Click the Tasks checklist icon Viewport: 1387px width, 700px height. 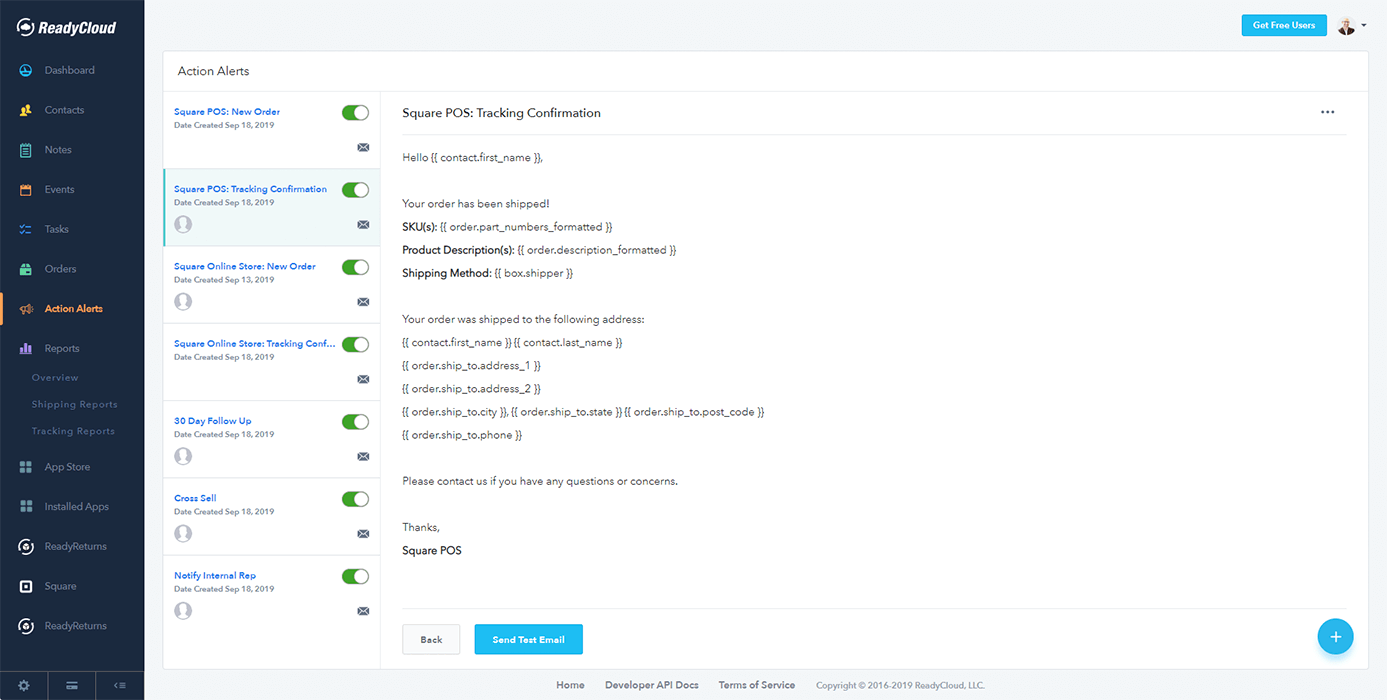(26, 229)
